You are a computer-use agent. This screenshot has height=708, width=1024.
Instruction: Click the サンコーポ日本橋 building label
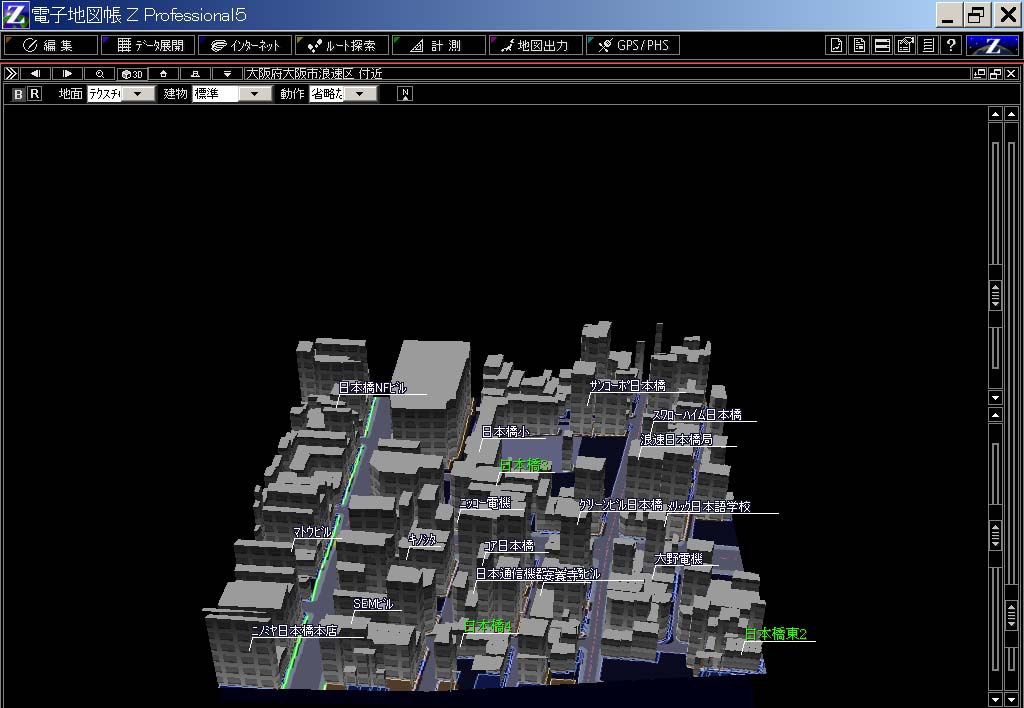coord(628,385)
